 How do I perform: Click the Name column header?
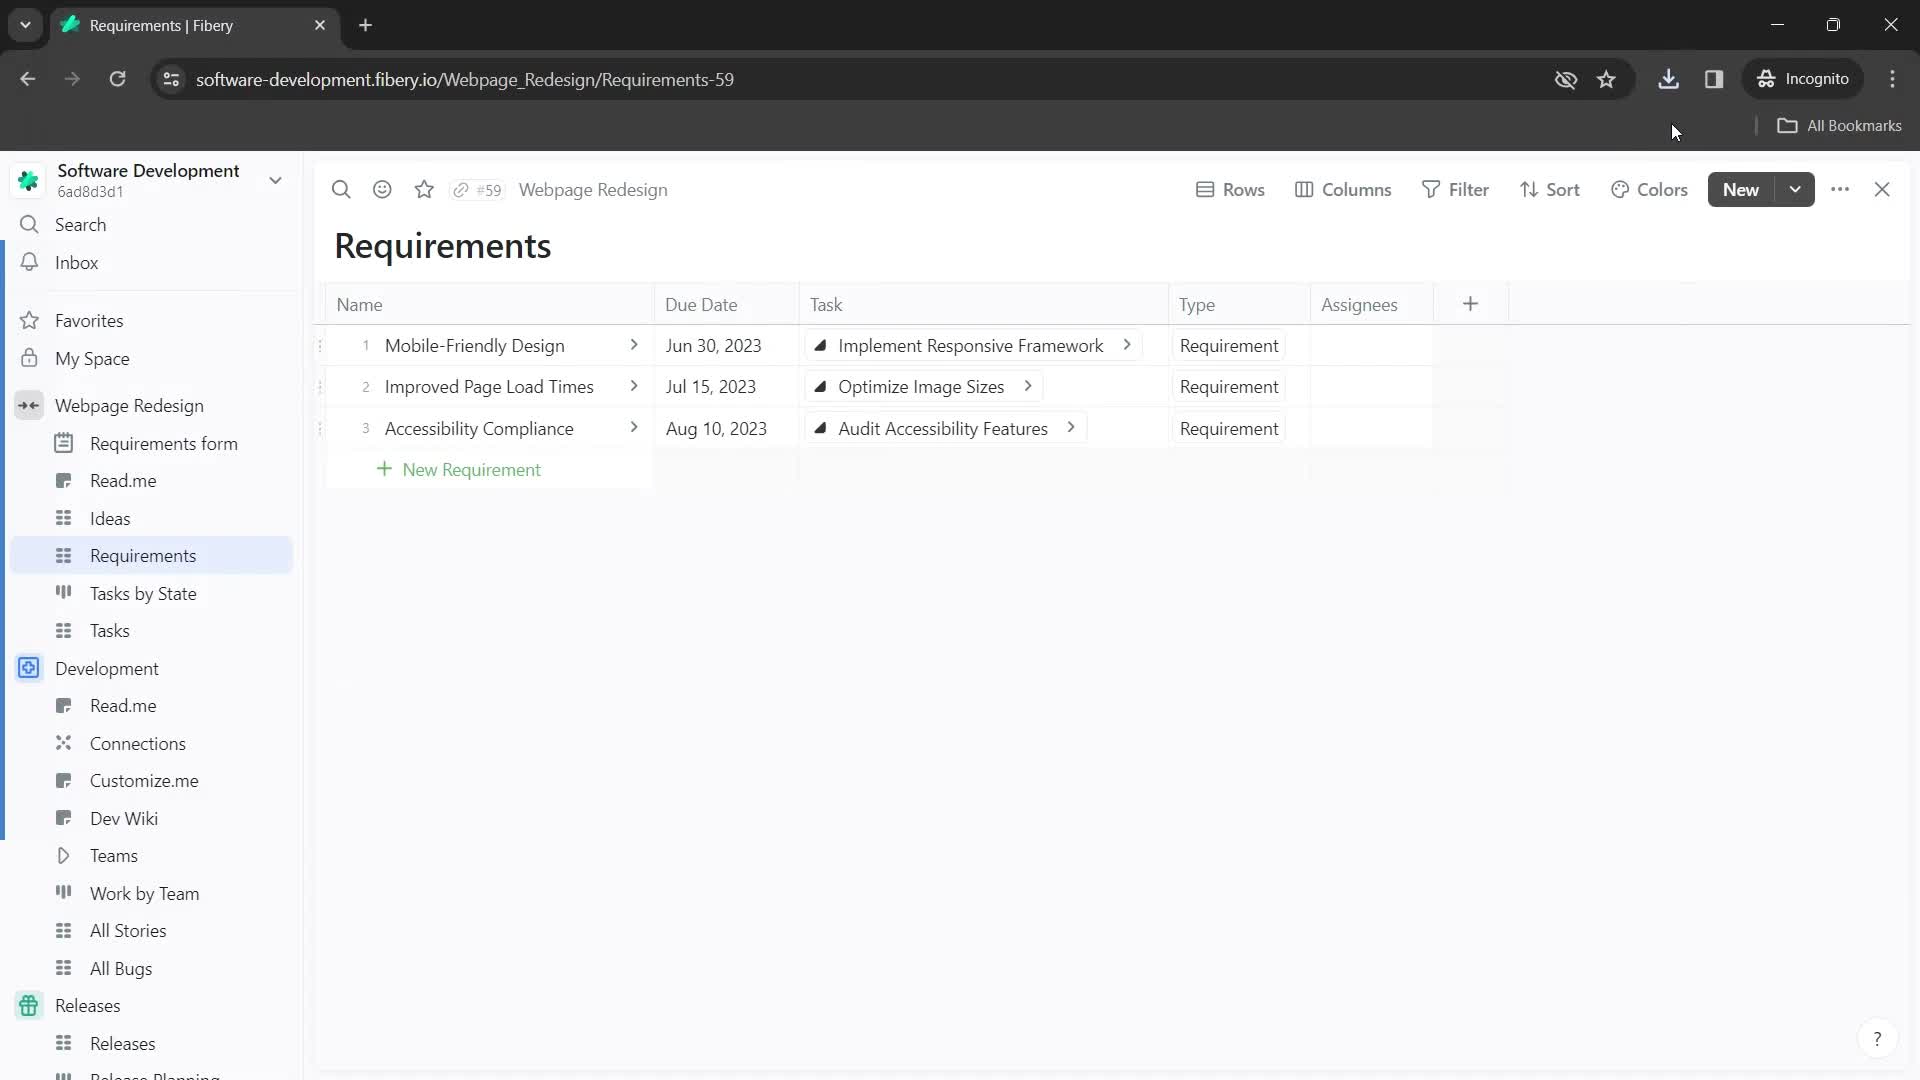(x=490, y=305)
